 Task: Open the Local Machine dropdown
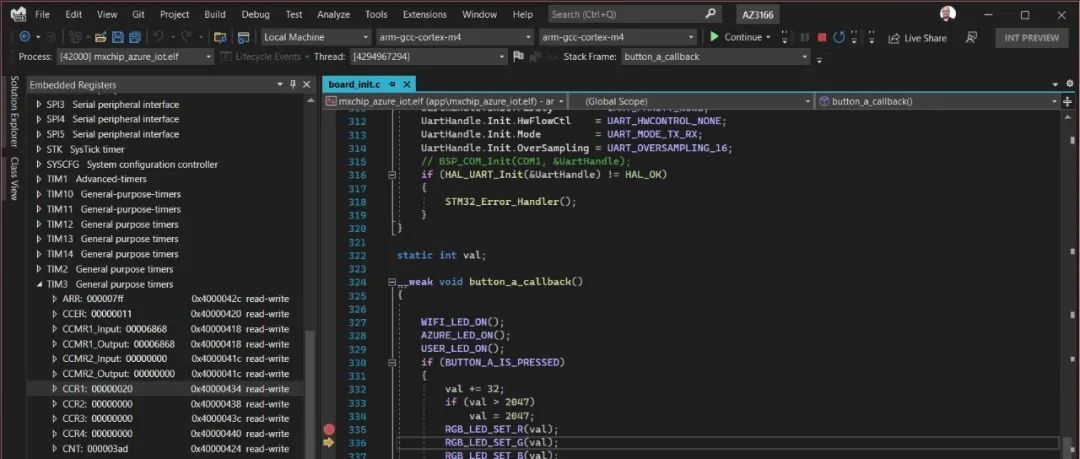coord(316,37)
